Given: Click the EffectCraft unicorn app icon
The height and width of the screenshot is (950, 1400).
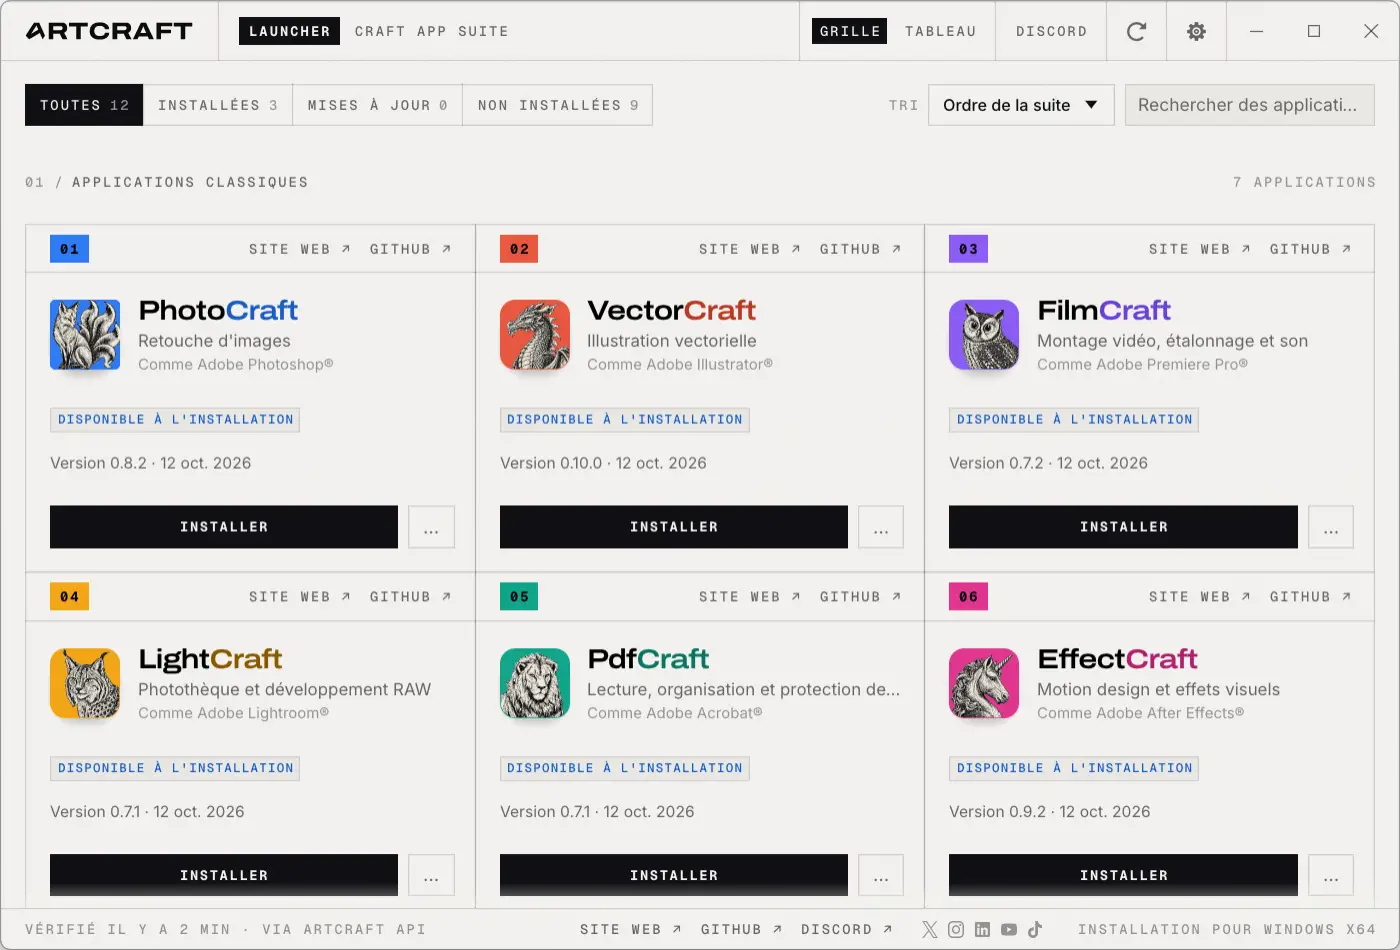Looking at the screenshot, I should pos(984,683).
